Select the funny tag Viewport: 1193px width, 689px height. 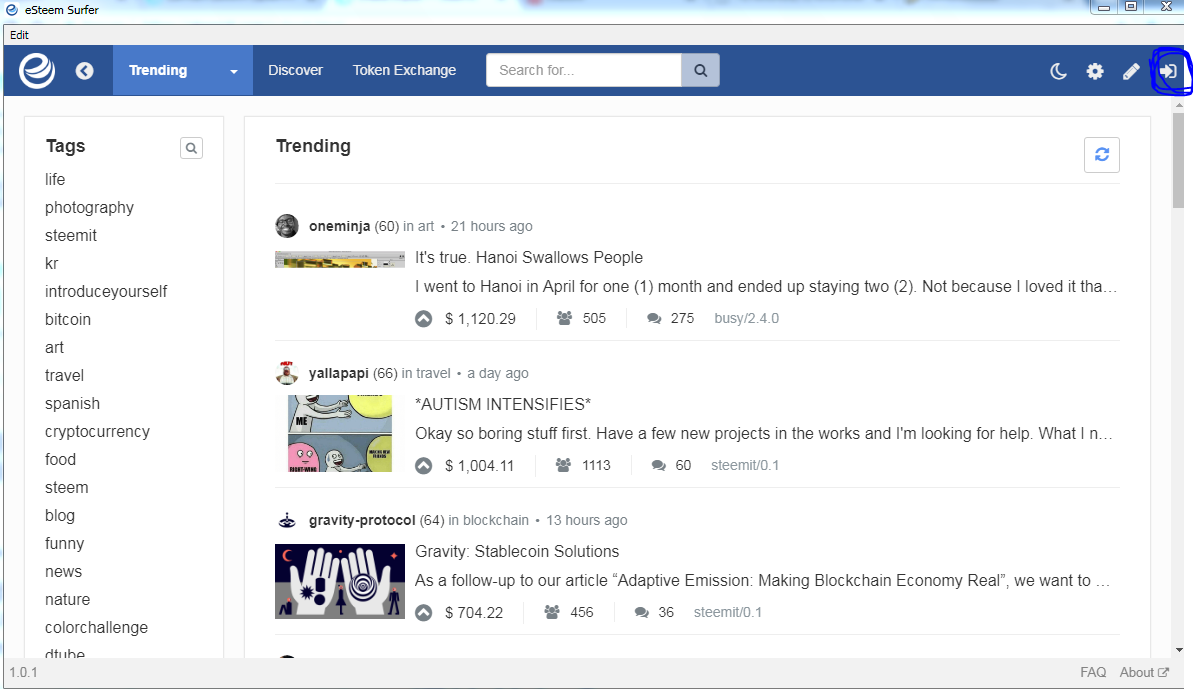64,544
